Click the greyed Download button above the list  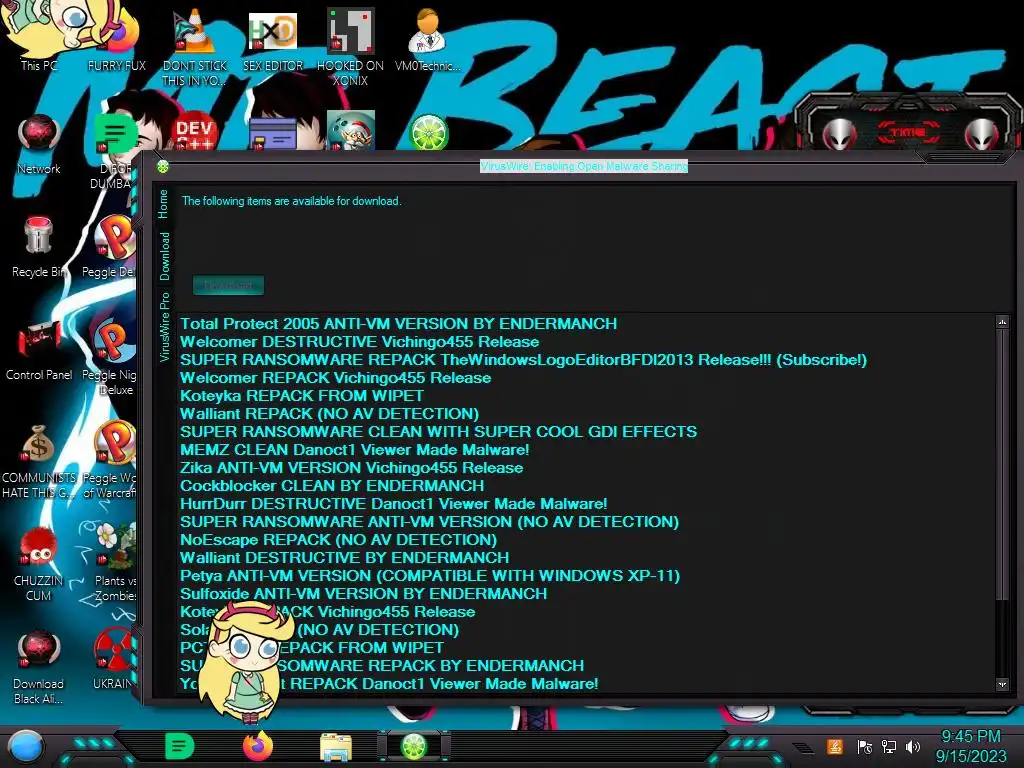[229, 285]
